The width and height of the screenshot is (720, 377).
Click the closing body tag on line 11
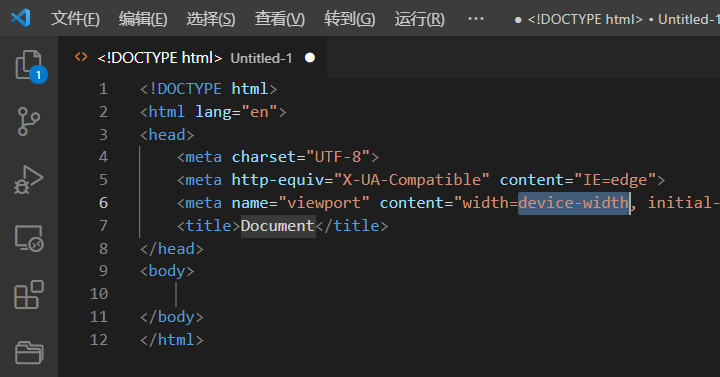(172, 317)
